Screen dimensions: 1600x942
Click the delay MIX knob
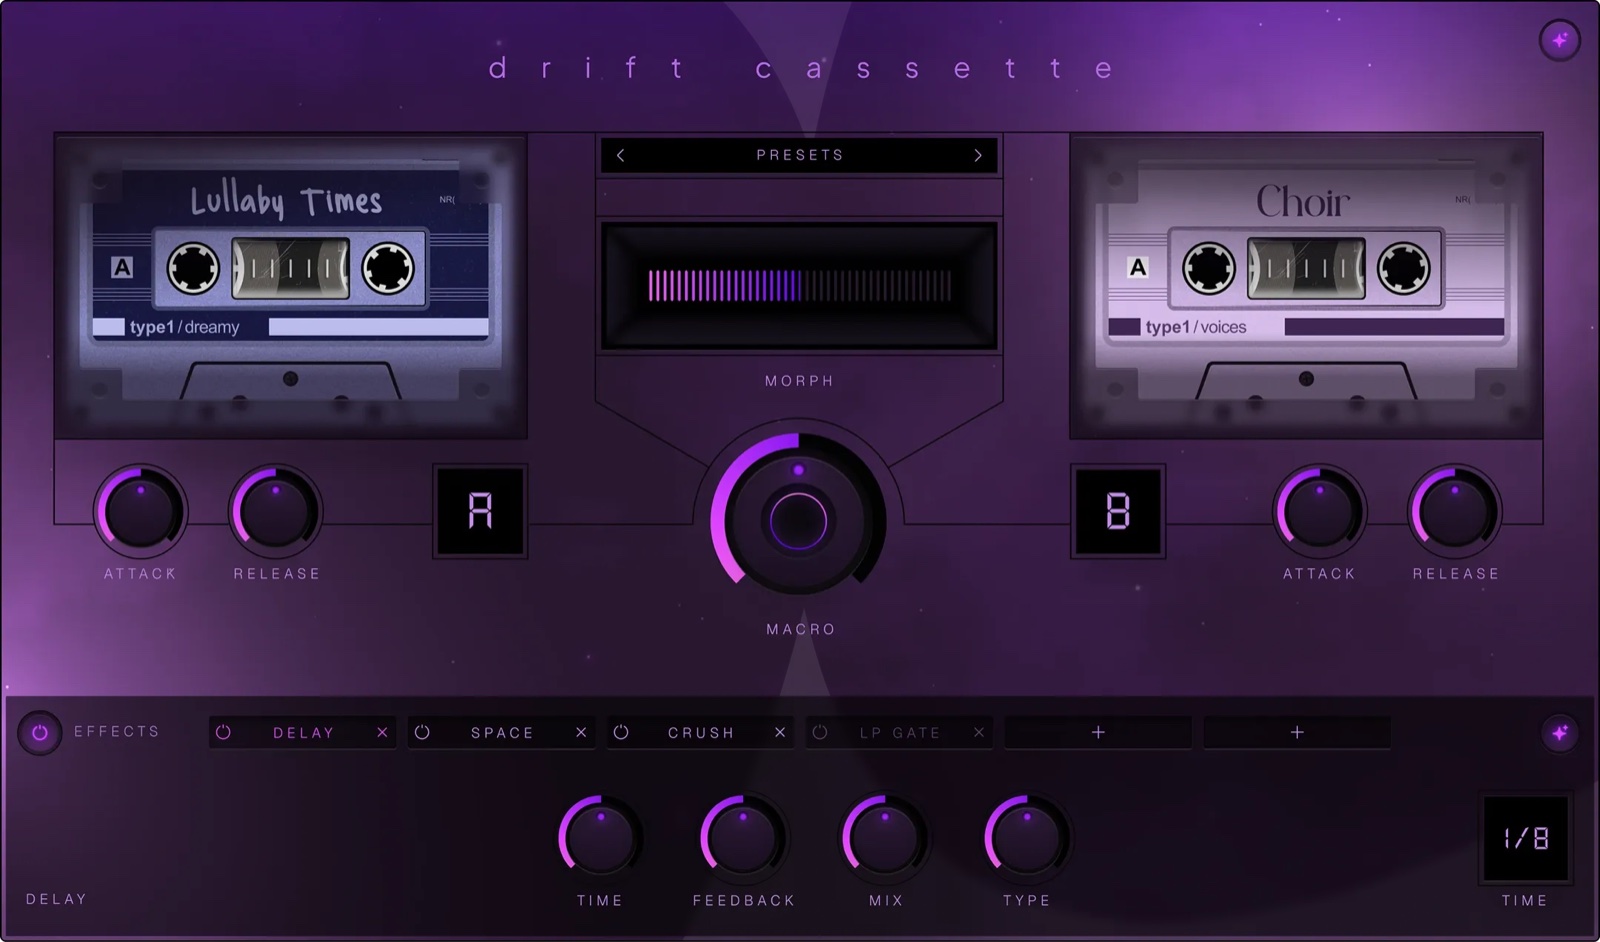[x=885, y=838]
